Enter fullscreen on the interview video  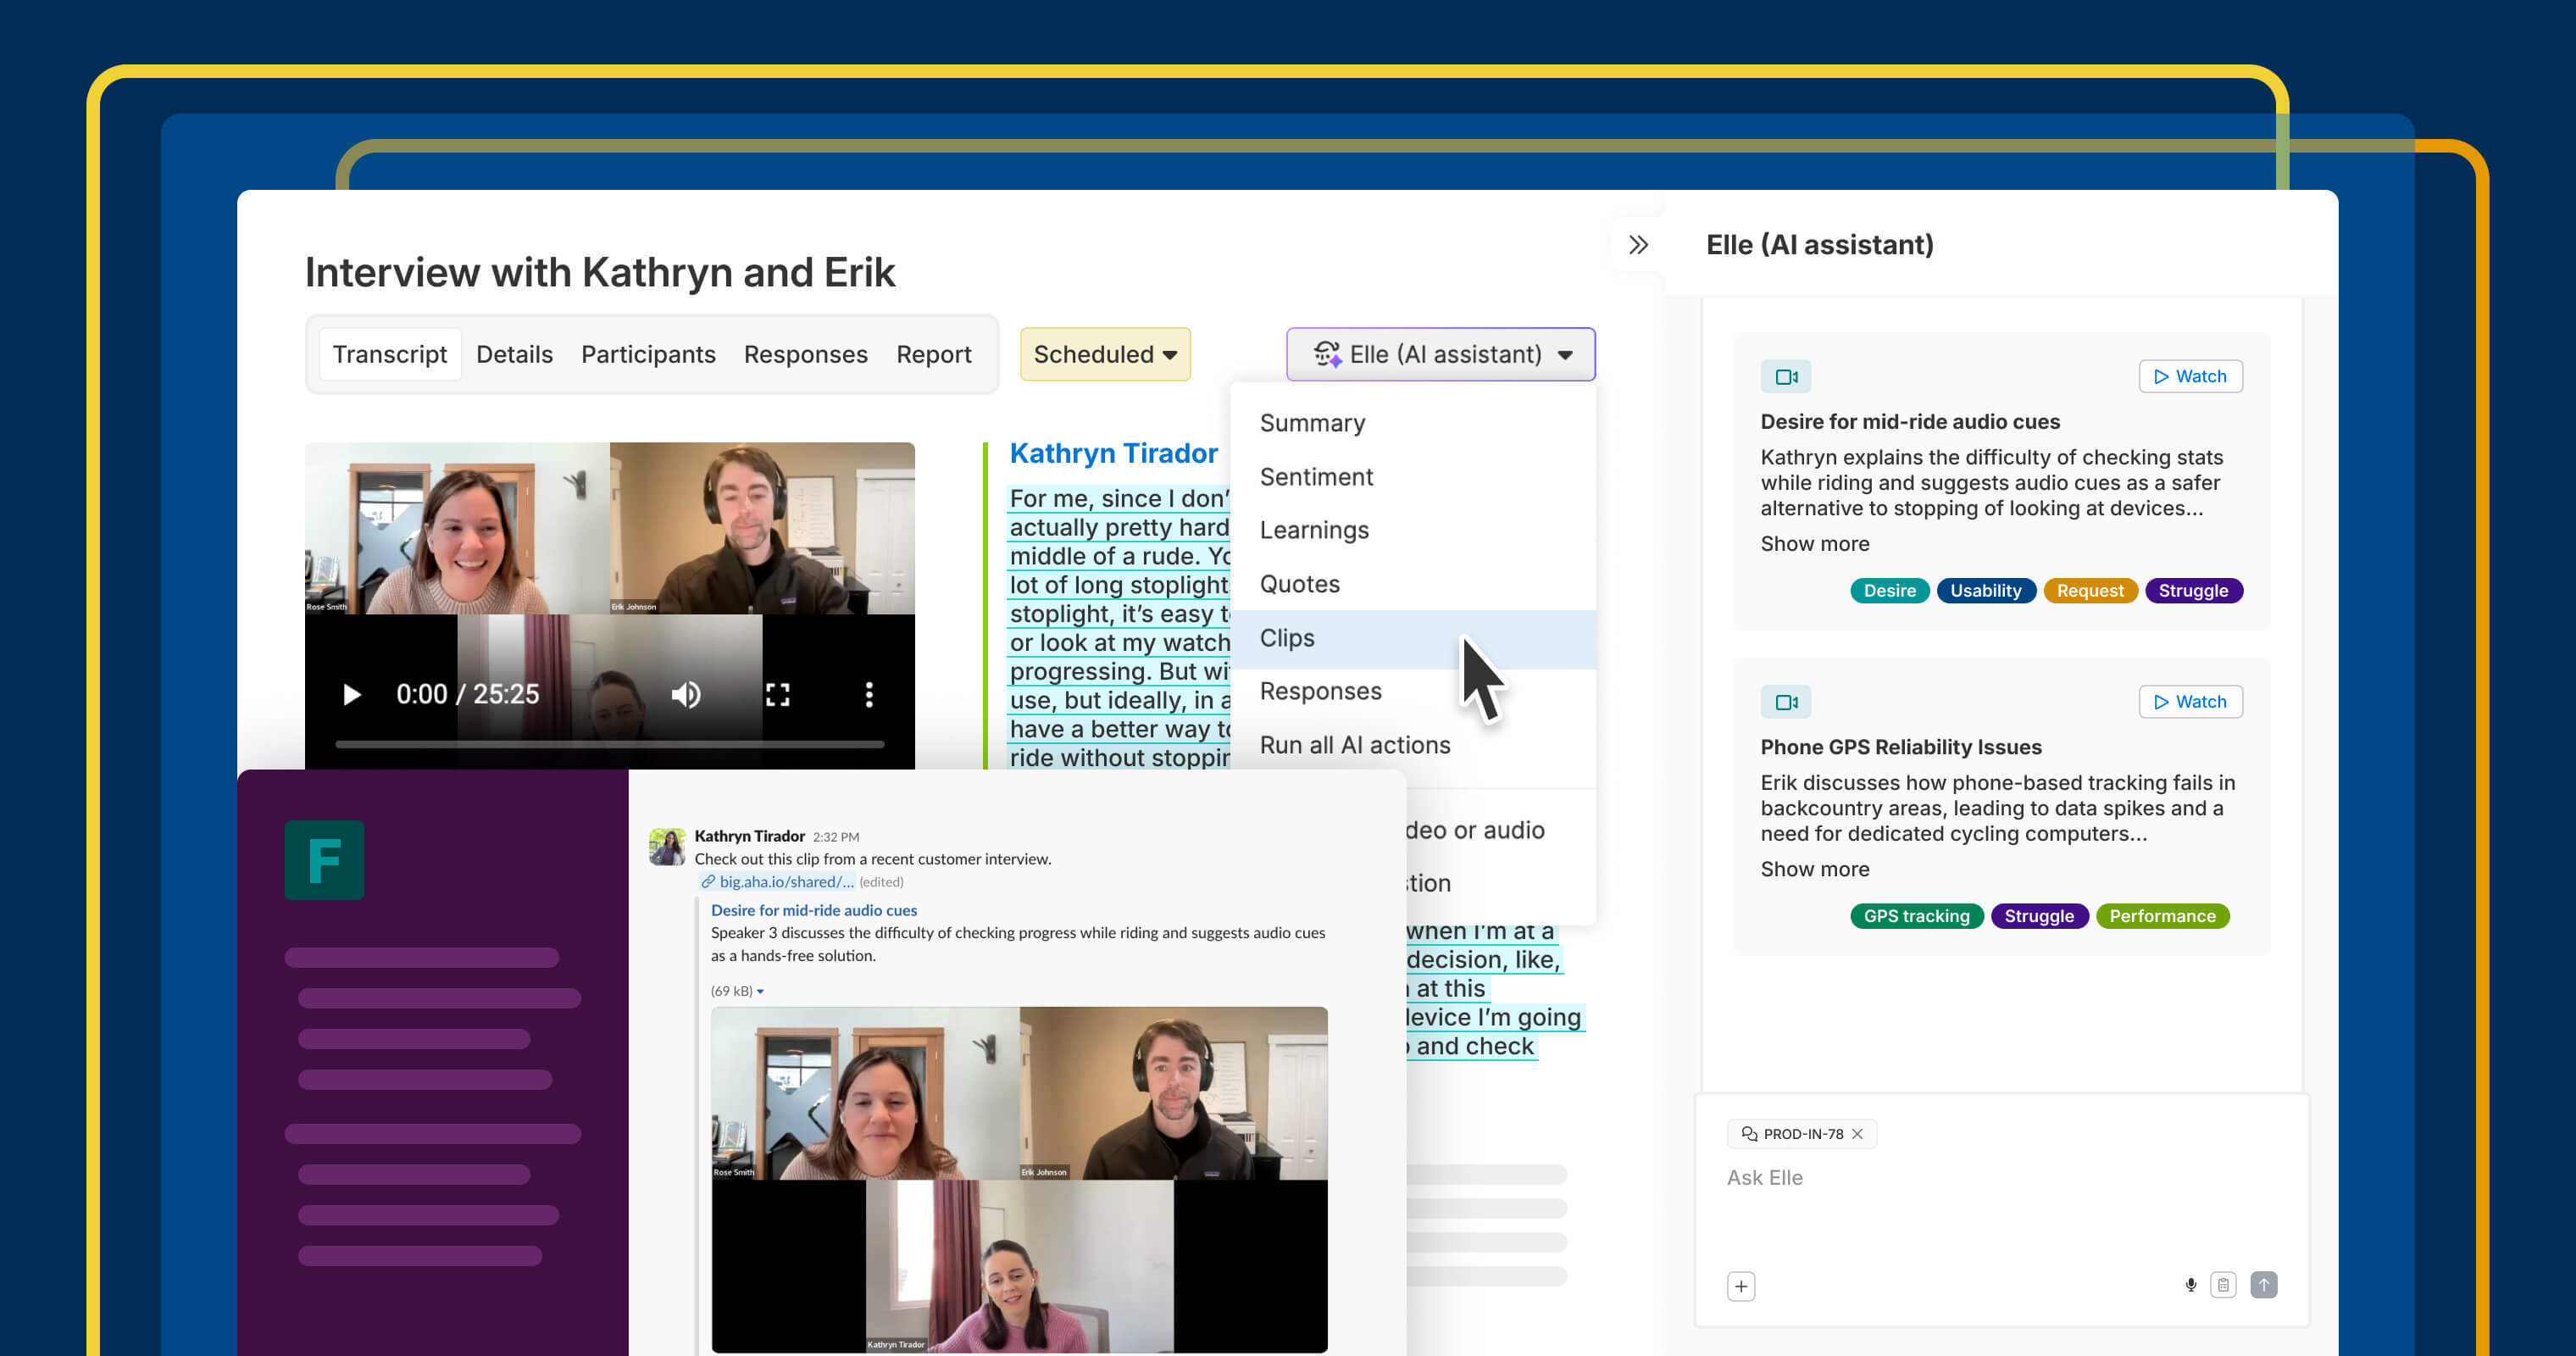(x=778, y=694)
